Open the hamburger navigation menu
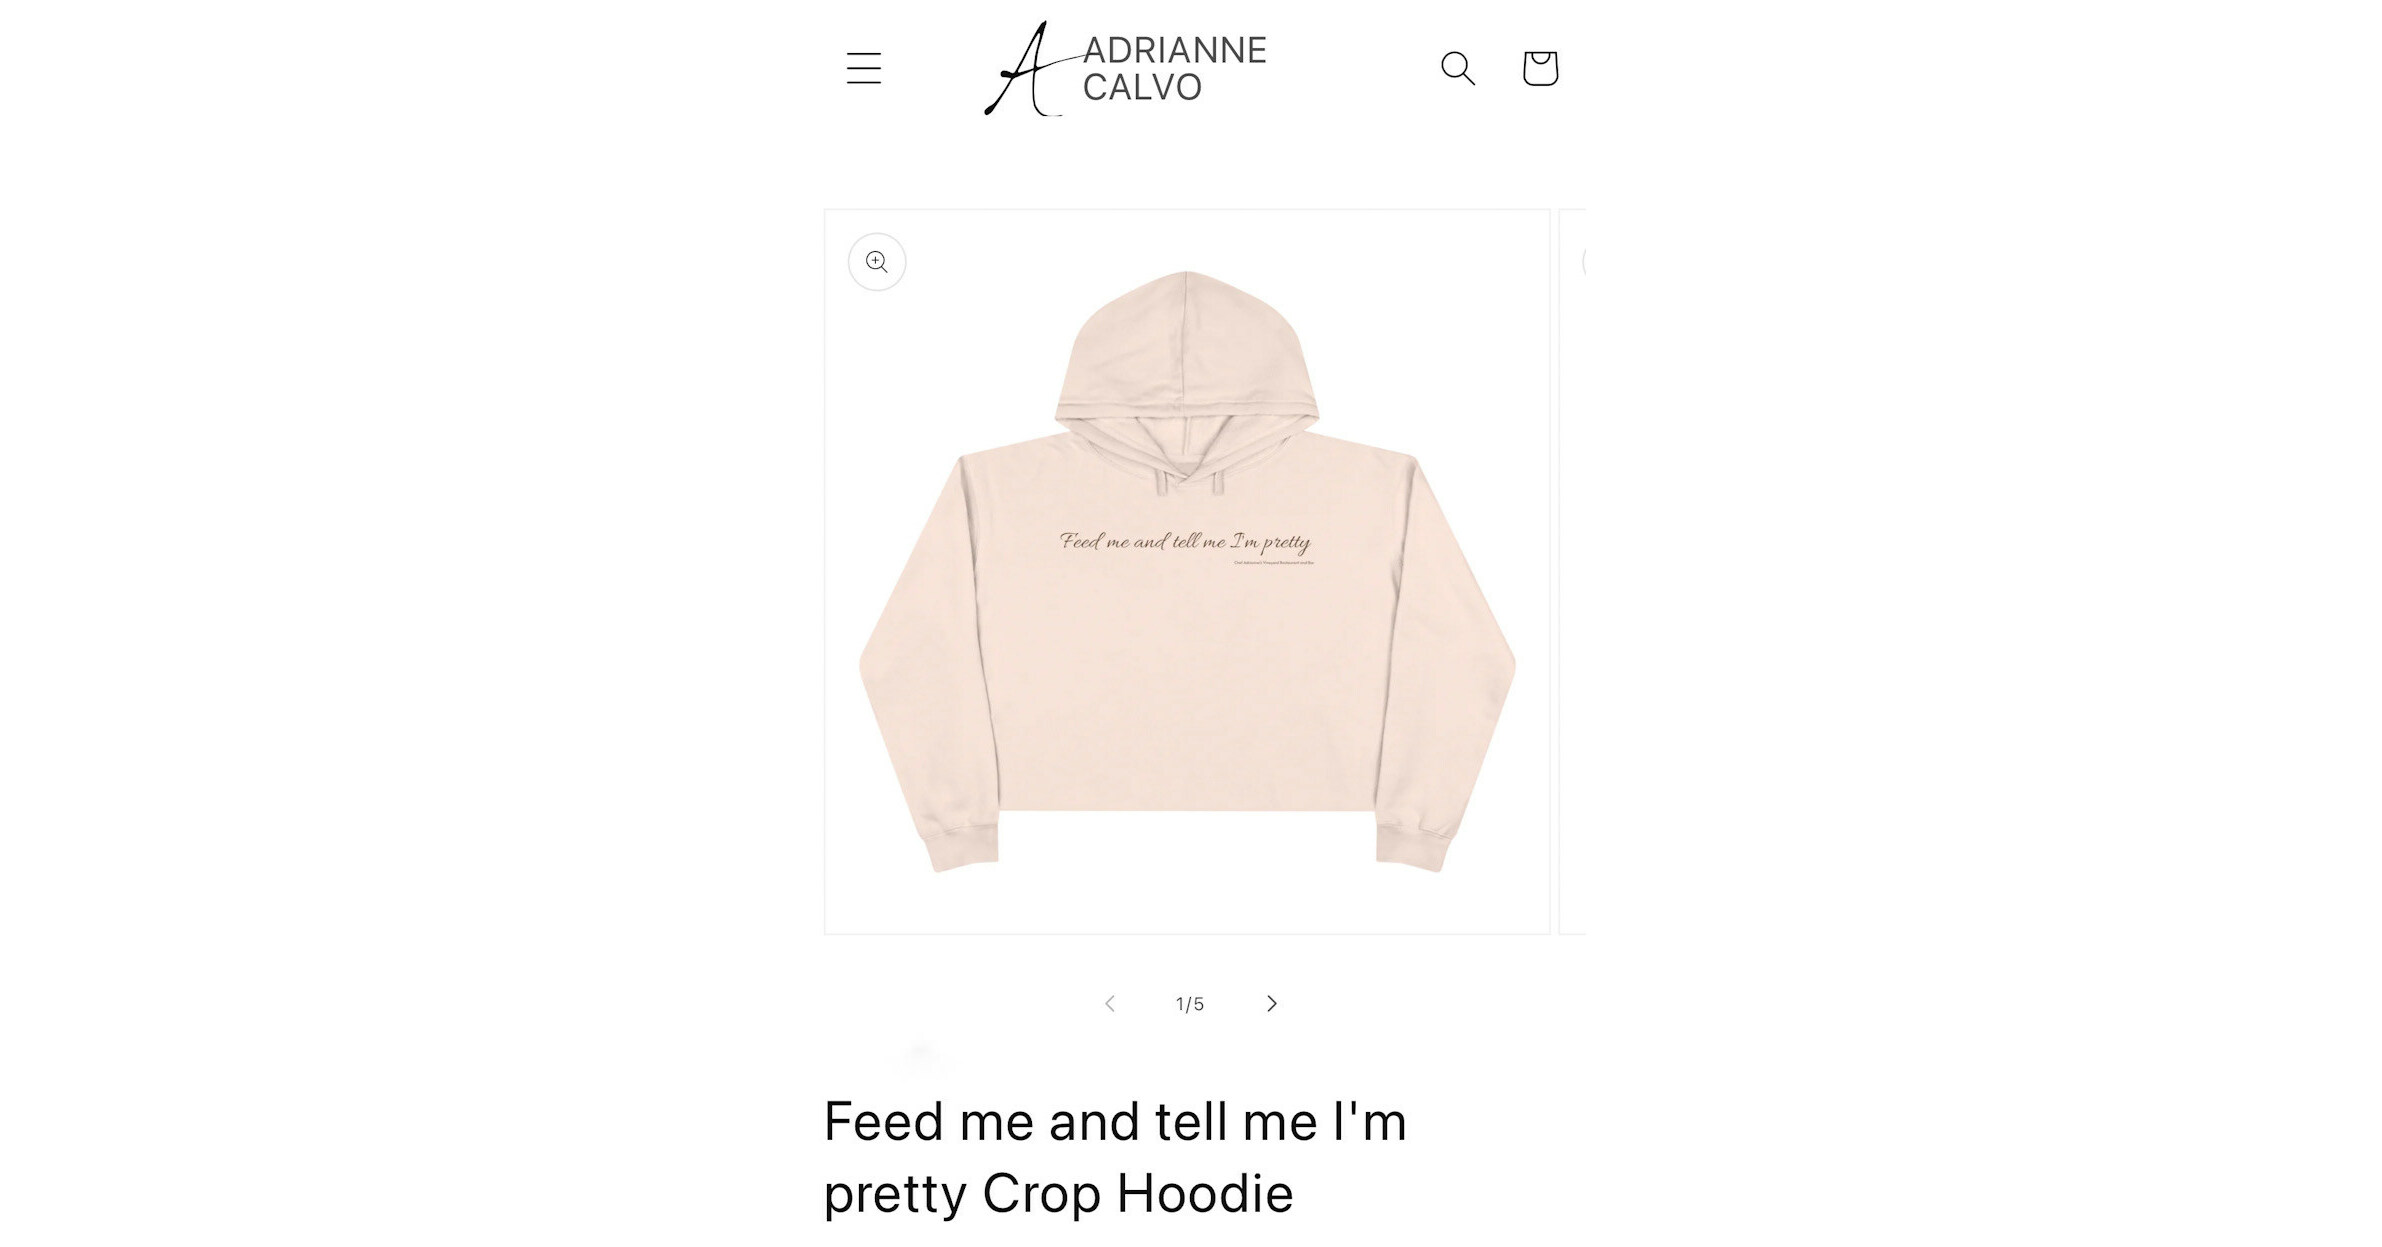 click(x=863, y=68)
